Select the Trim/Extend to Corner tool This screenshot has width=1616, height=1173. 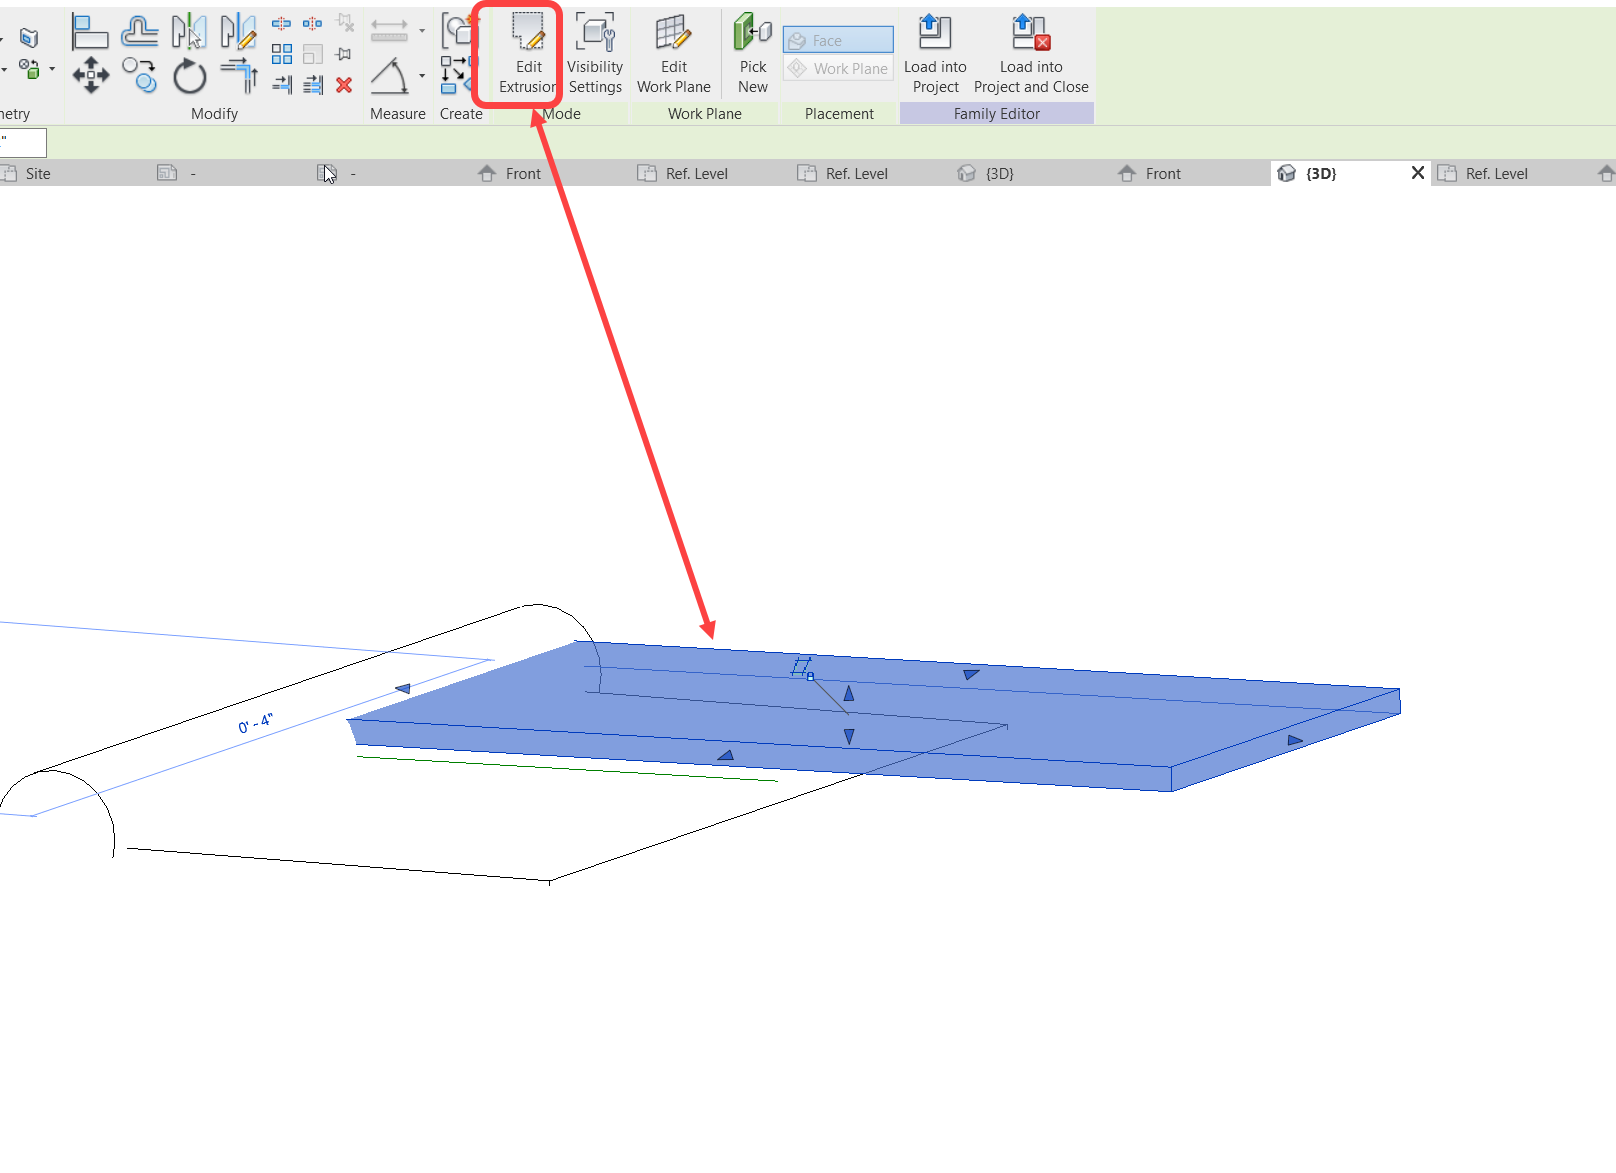coord(238,75)
